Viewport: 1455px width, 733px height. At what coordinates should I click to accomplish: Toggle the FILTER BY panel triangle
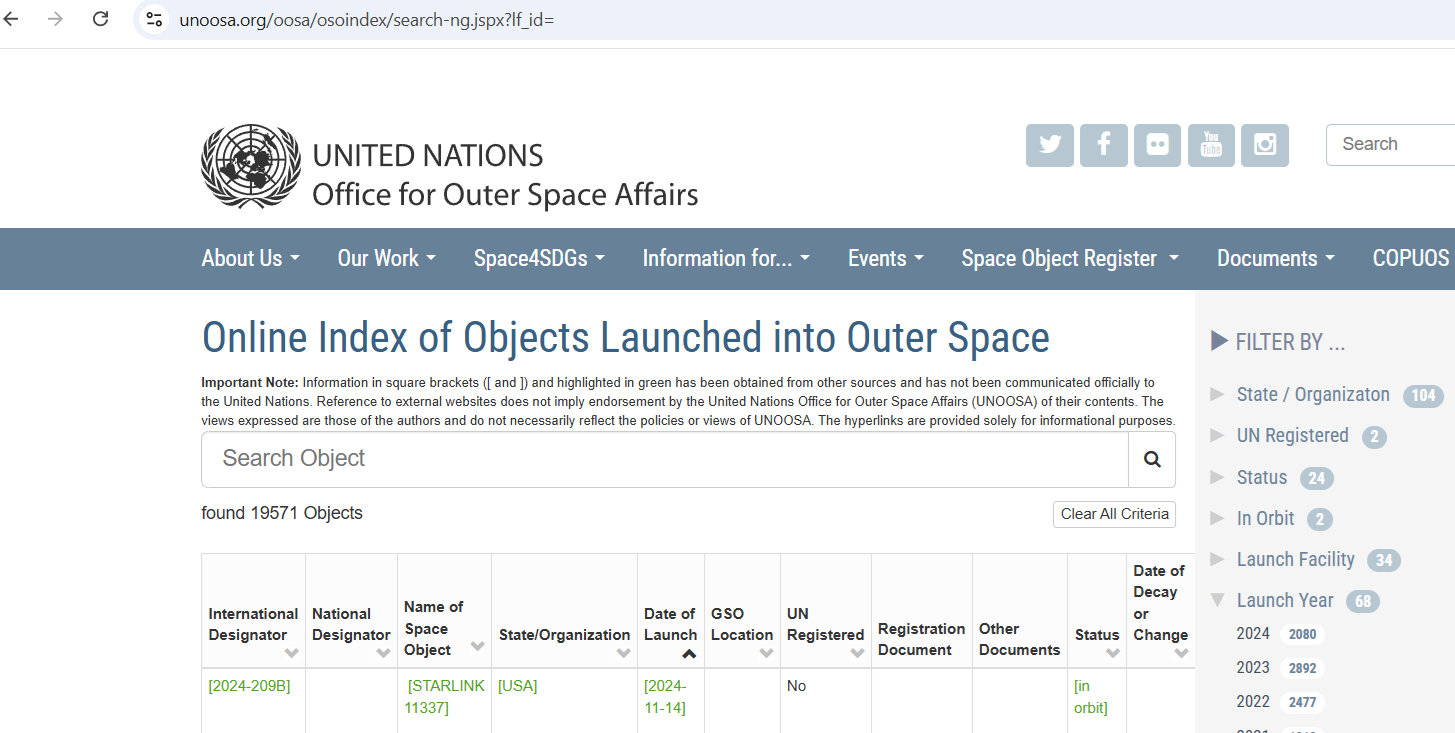click(1219, 341)
